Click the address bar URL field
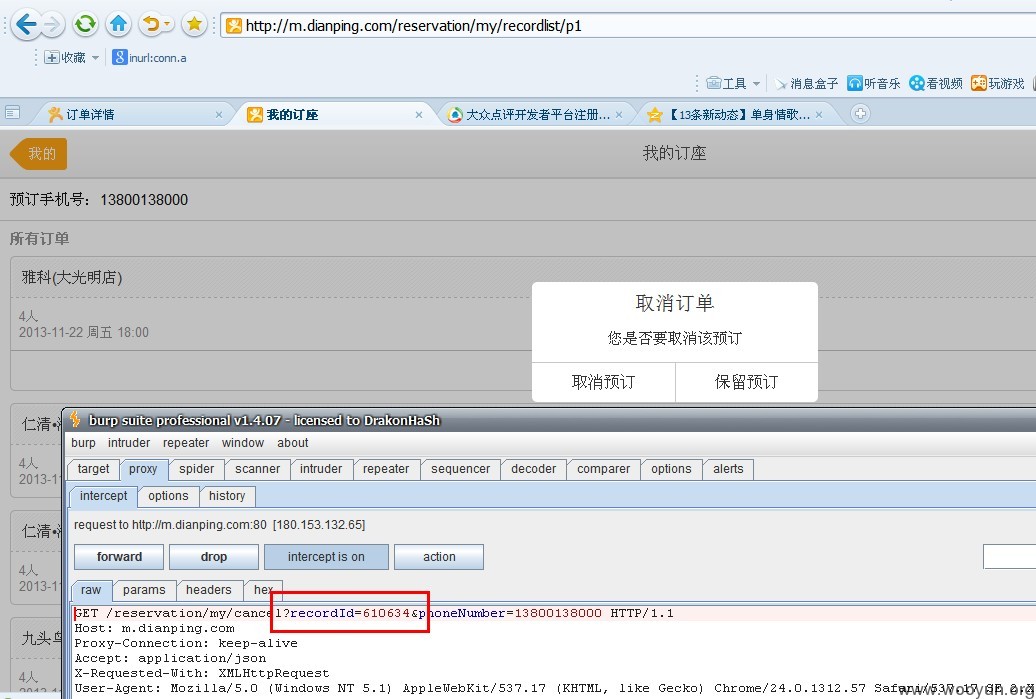 click(x=628, y=26)
